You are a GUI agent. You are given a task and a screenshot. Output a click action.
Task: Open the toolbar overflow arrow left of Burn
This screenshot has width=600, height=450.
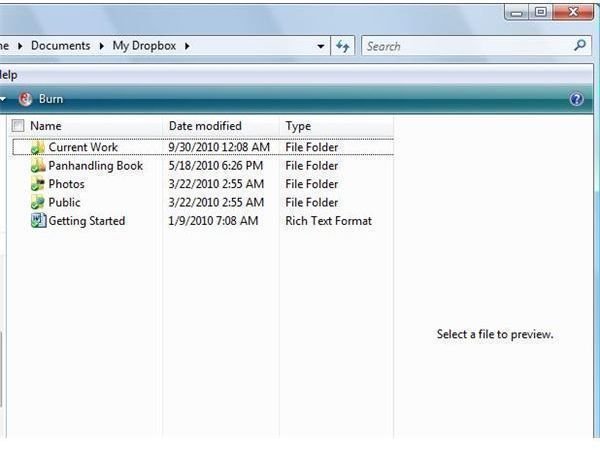click(3, 99)
